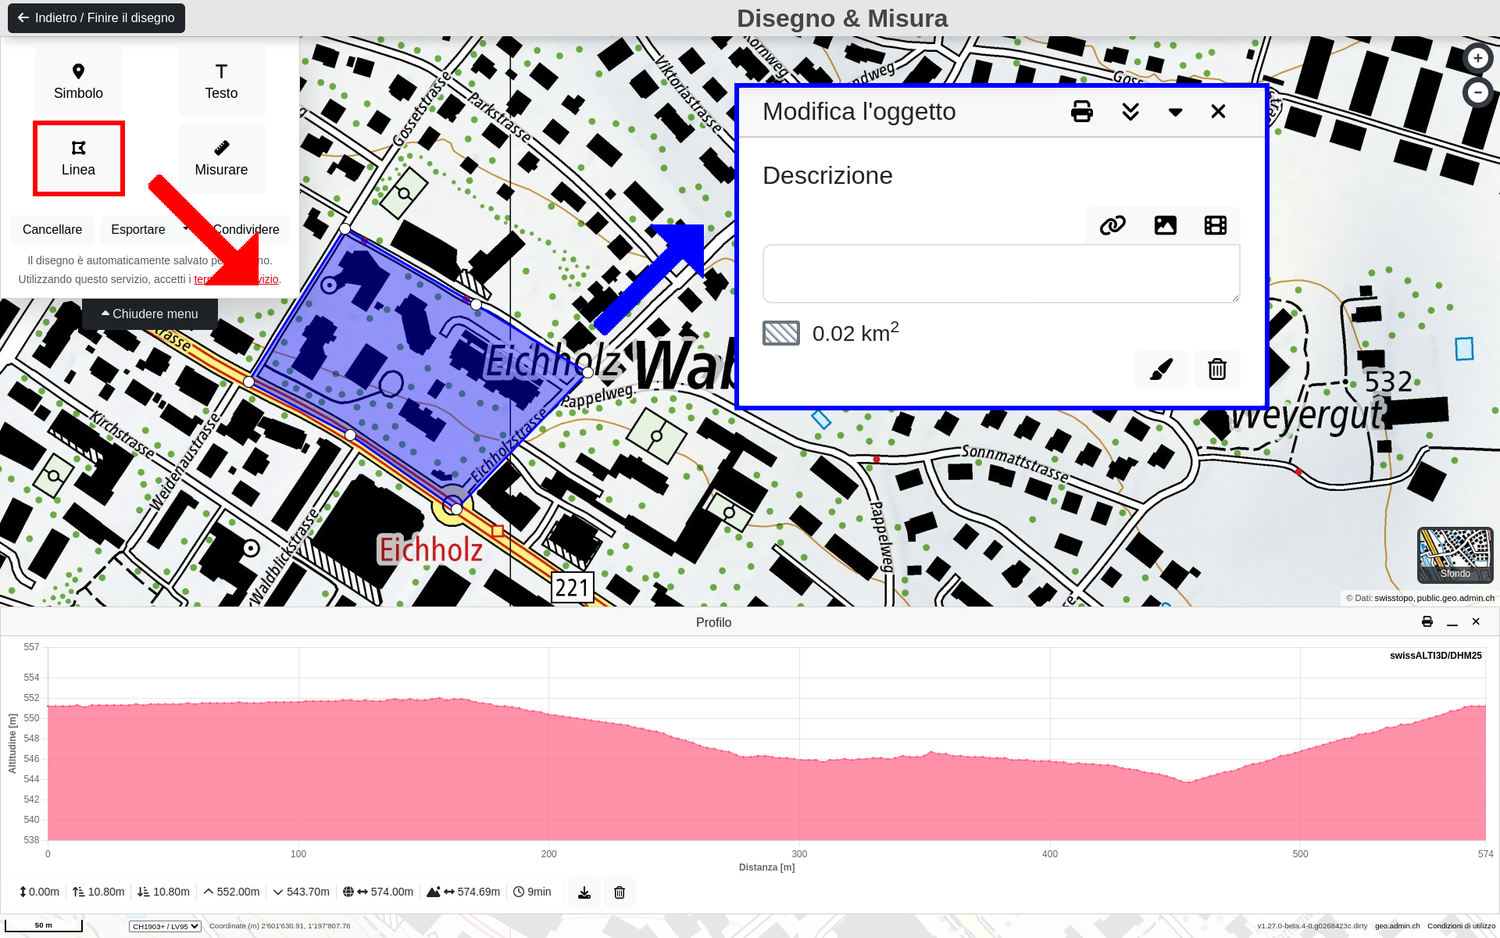Embed a video in the description
Viewport: 1500px width, 938px height.
(x=1215, y=226)
